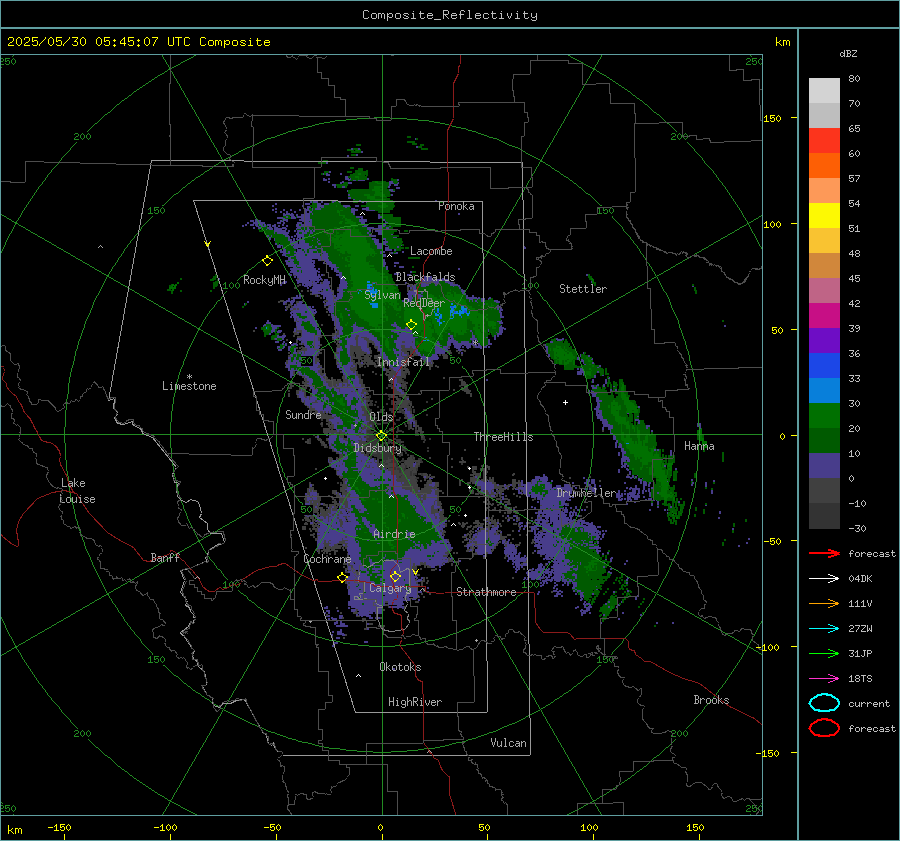Select the 60 dBZ orange color swatch
The width and height of the screenshot is (900, 841).
[824, 165]
